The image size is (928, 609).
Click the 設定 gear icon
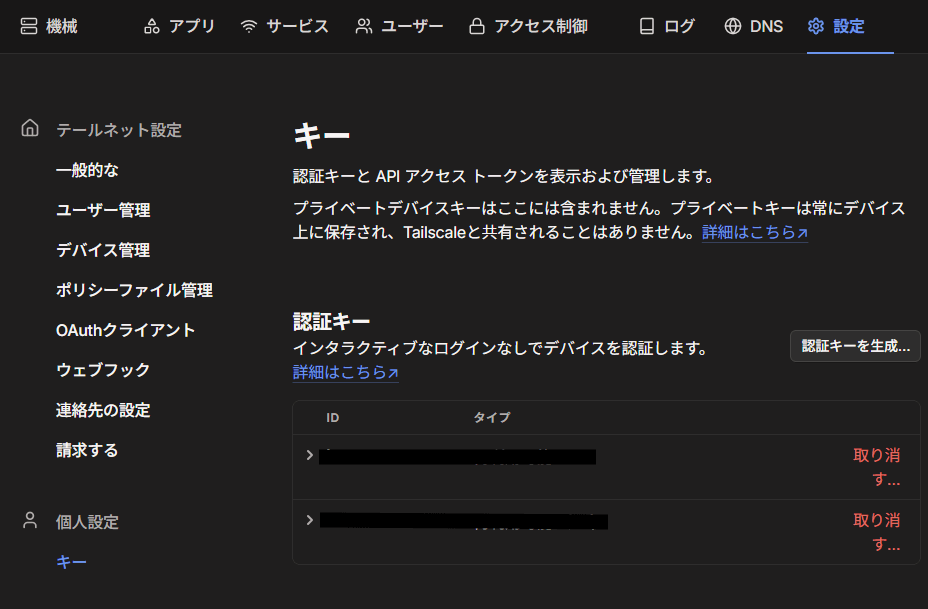click(x=813, y=26)
